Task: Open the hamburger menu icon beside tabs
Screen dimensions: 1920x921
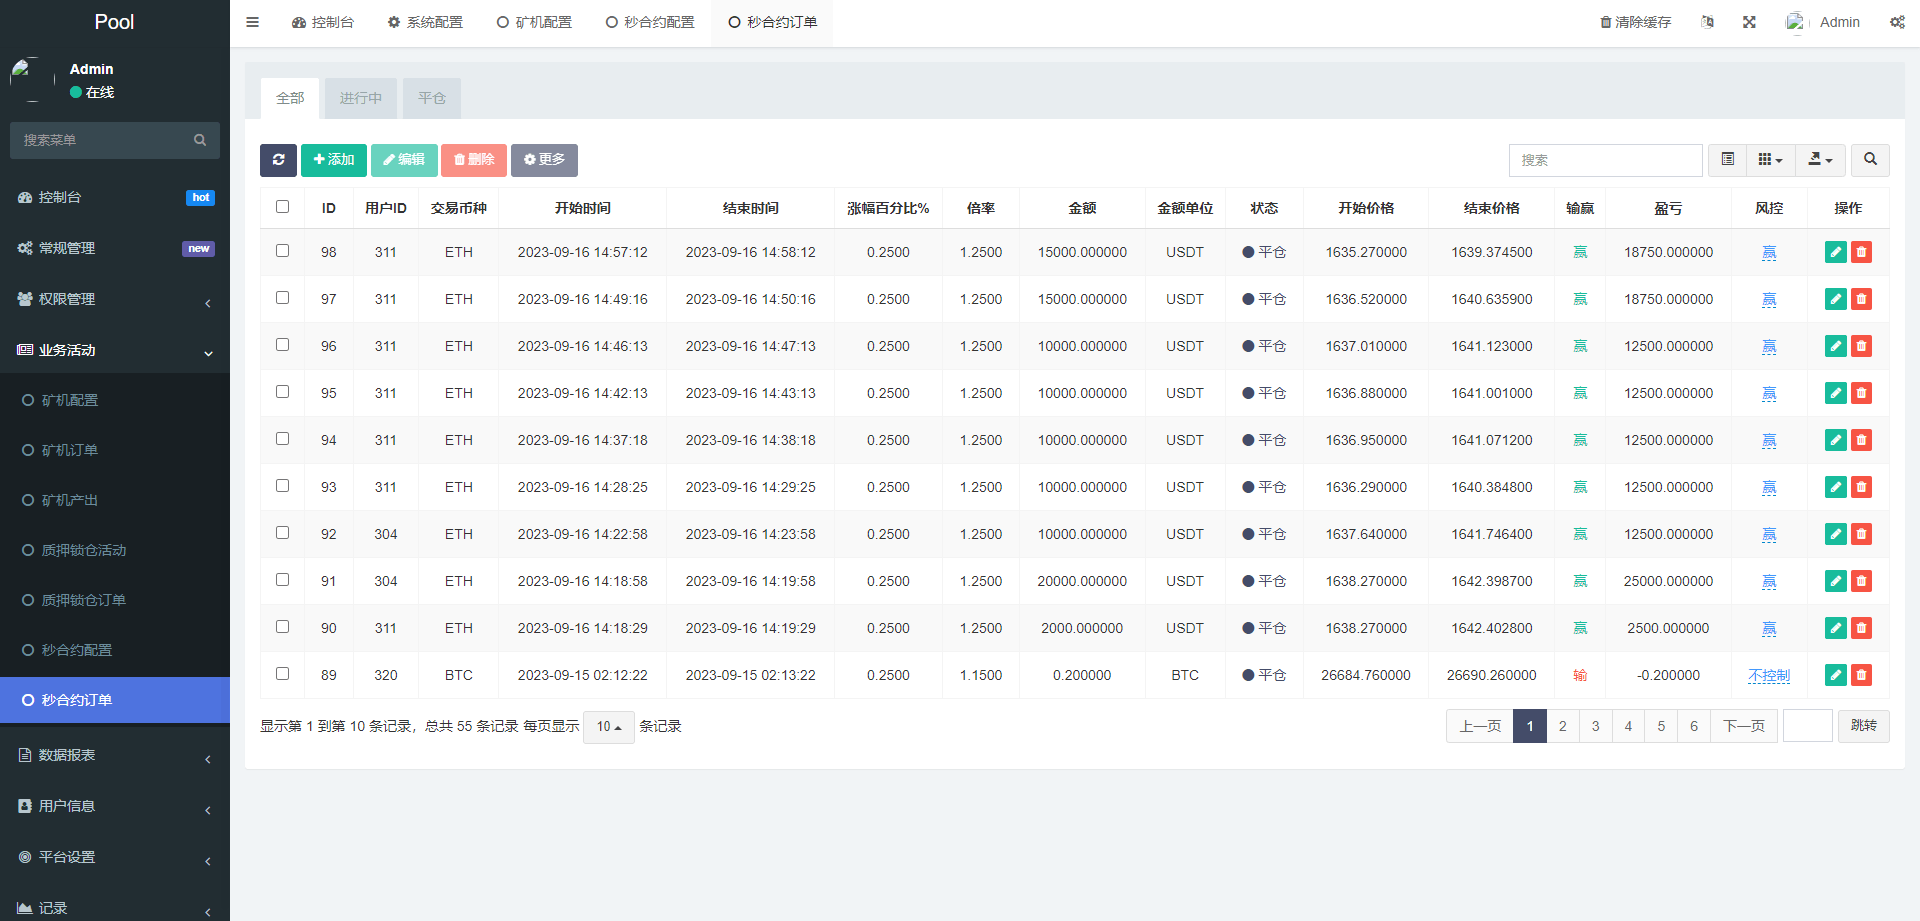Action: [x=252, y=21]
